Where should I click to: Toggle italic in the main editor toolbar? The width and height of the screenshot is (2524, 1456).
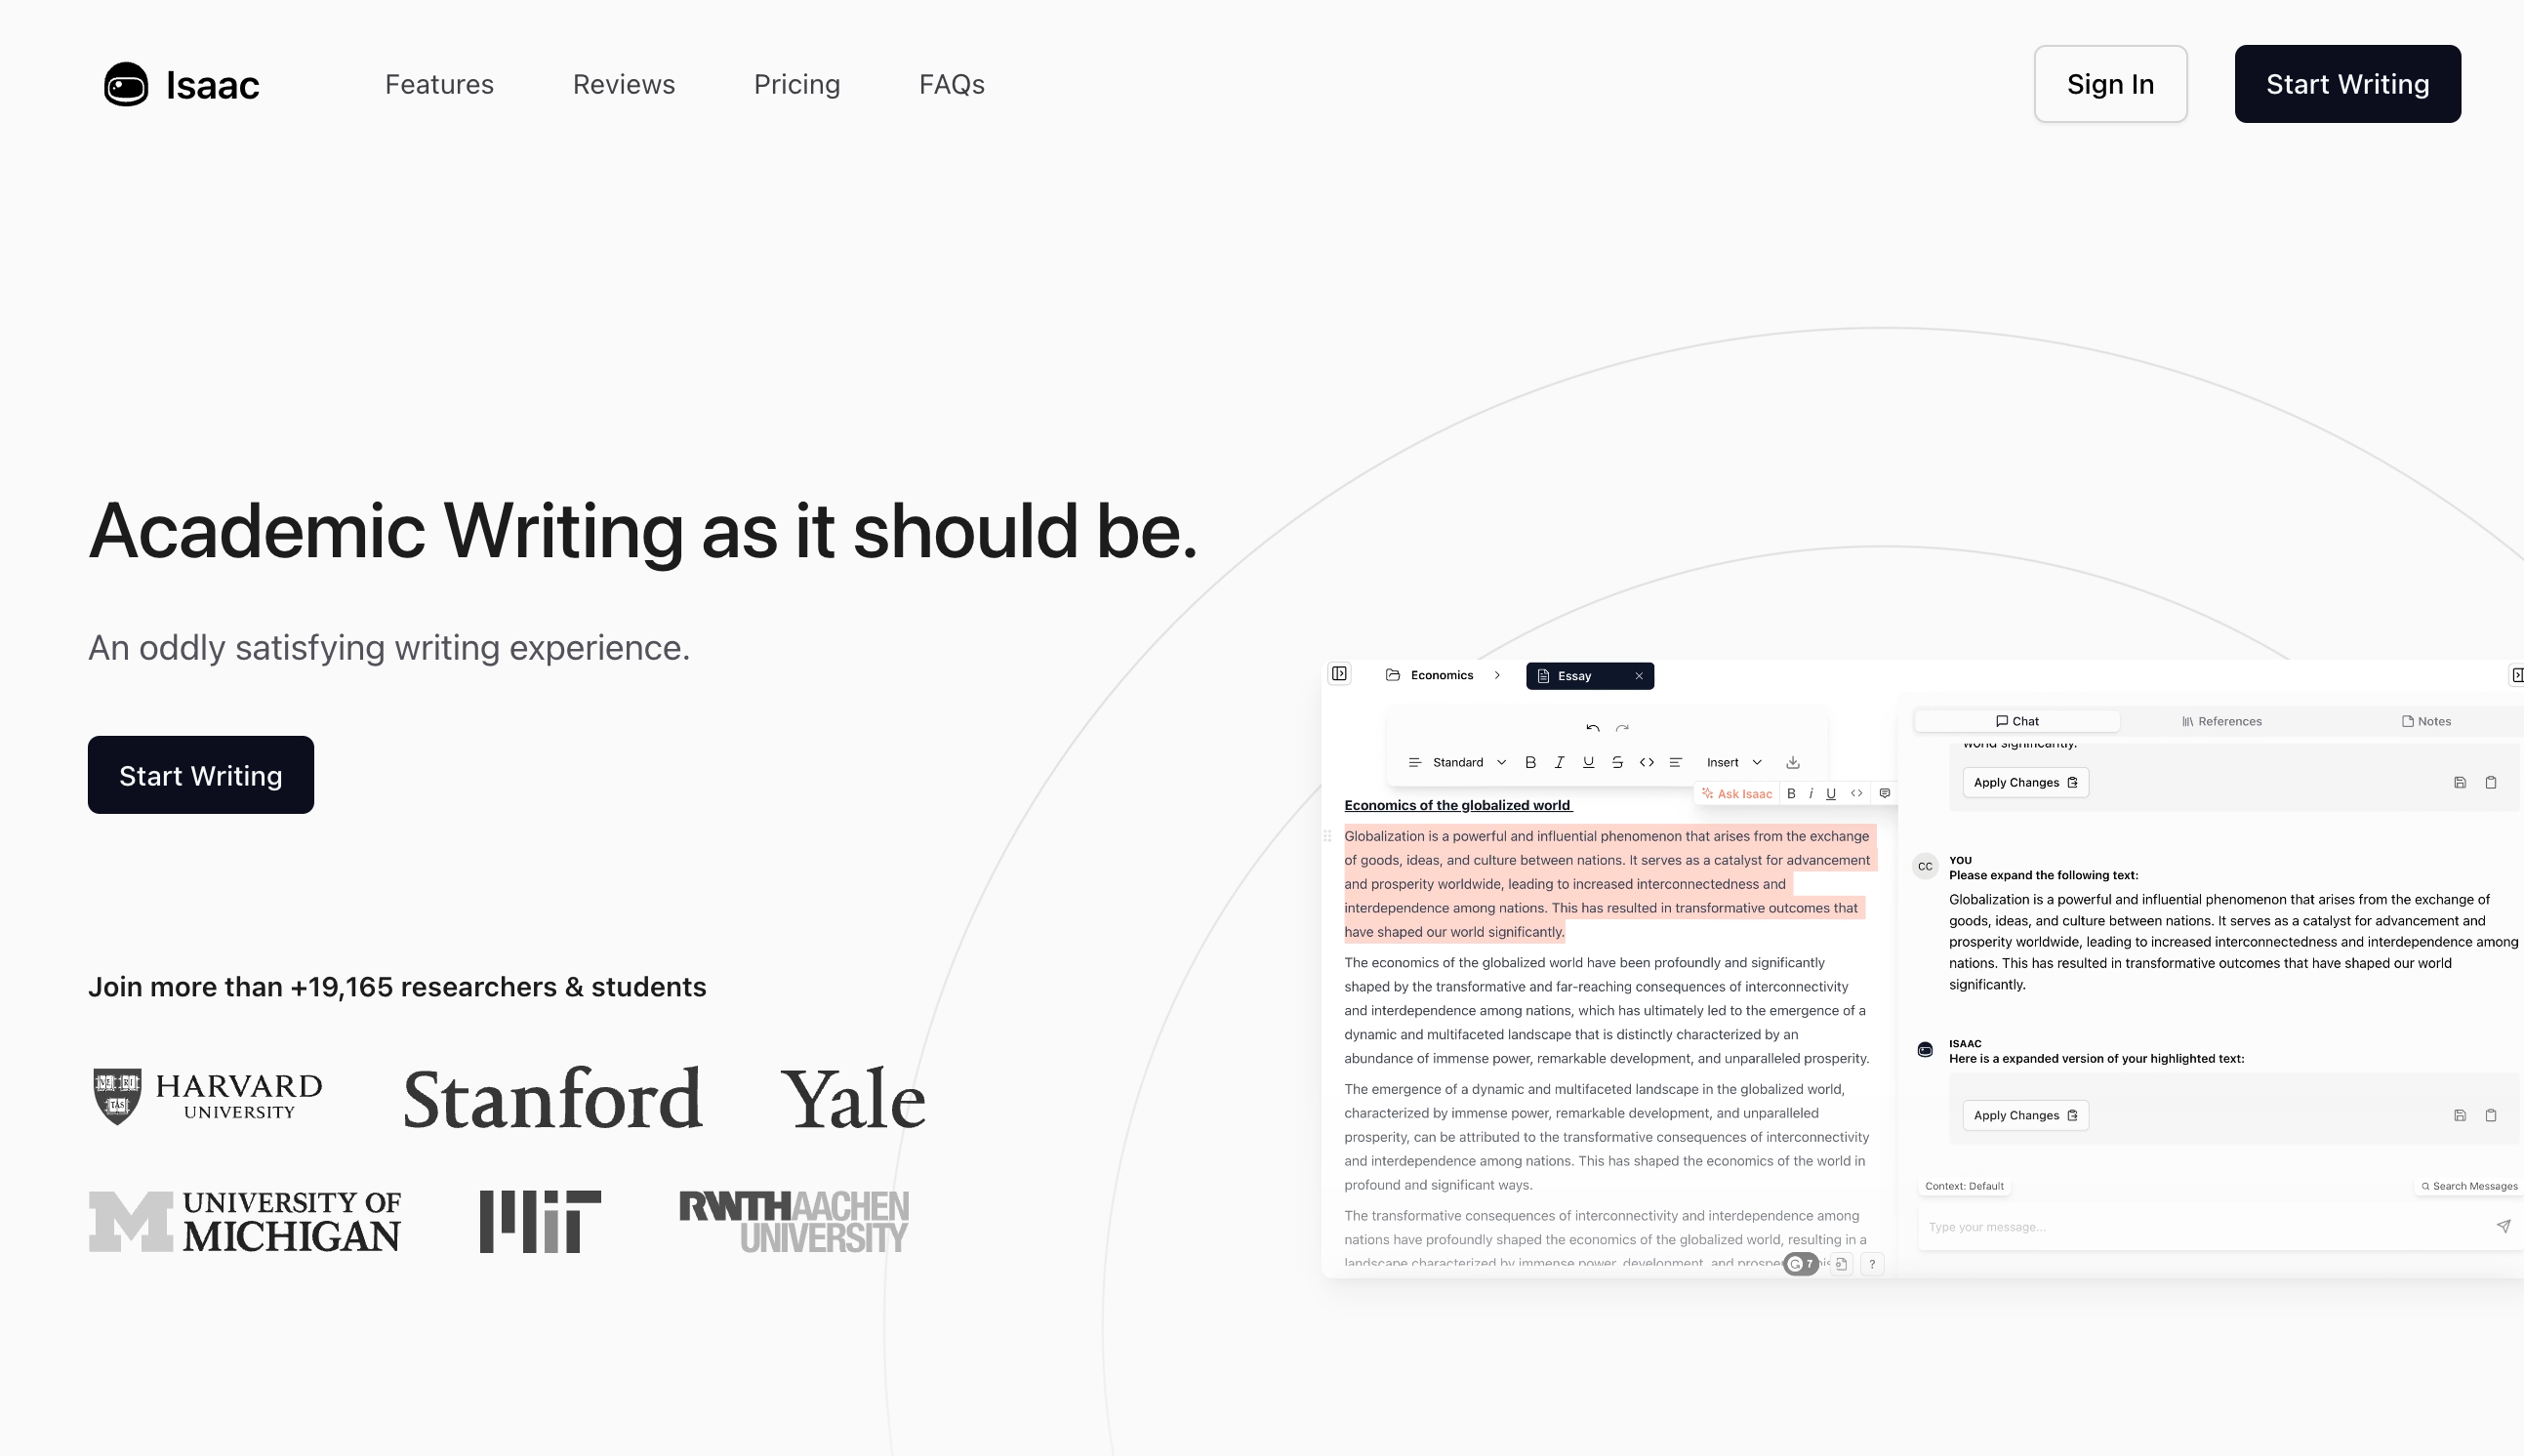[1559, 762]
